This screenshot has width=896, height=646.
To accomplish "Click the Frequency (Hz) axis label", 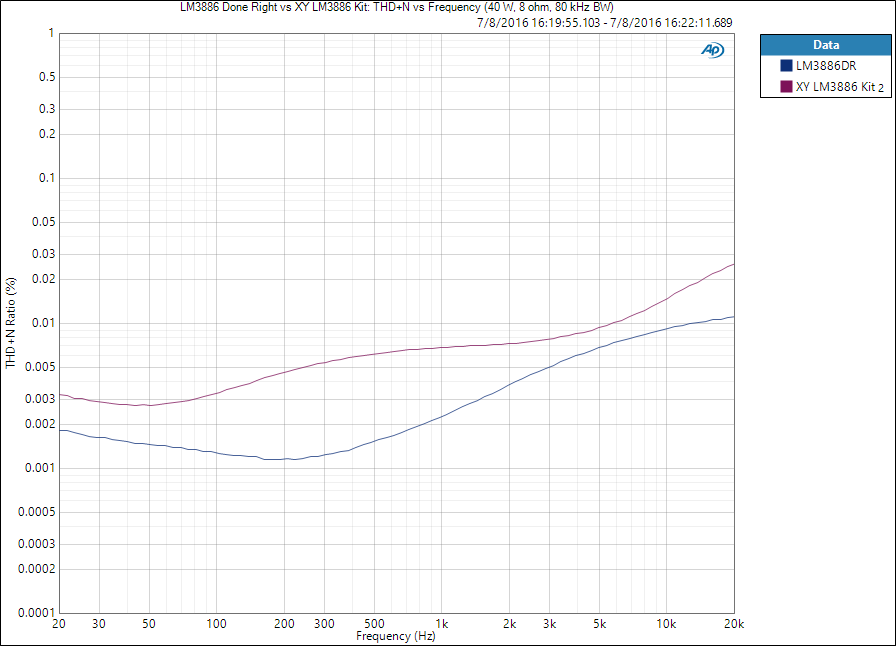I will 395,636.
